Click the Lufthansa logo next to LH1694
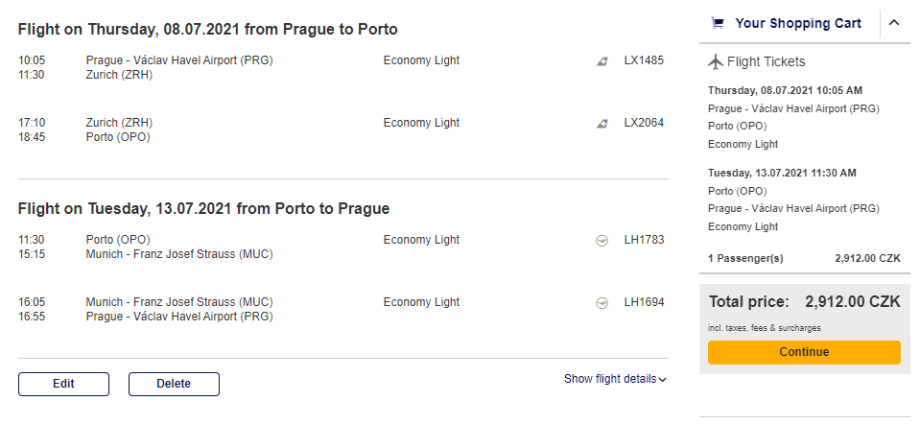 (x=602, y=303)
